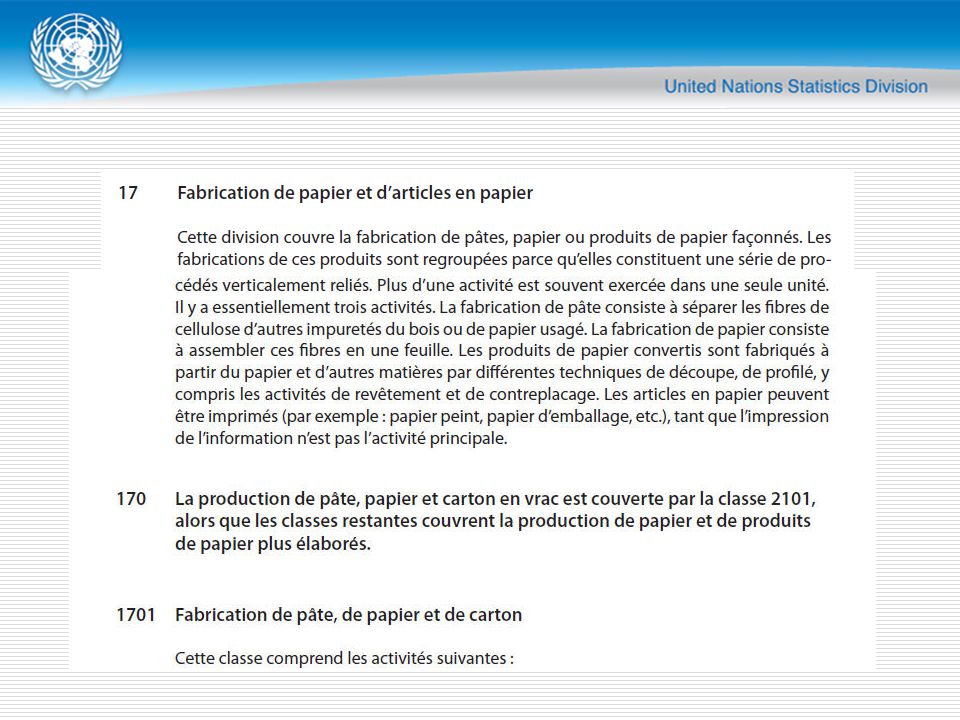
Task: Select the division code 17
Action: (x=128, y=193)
